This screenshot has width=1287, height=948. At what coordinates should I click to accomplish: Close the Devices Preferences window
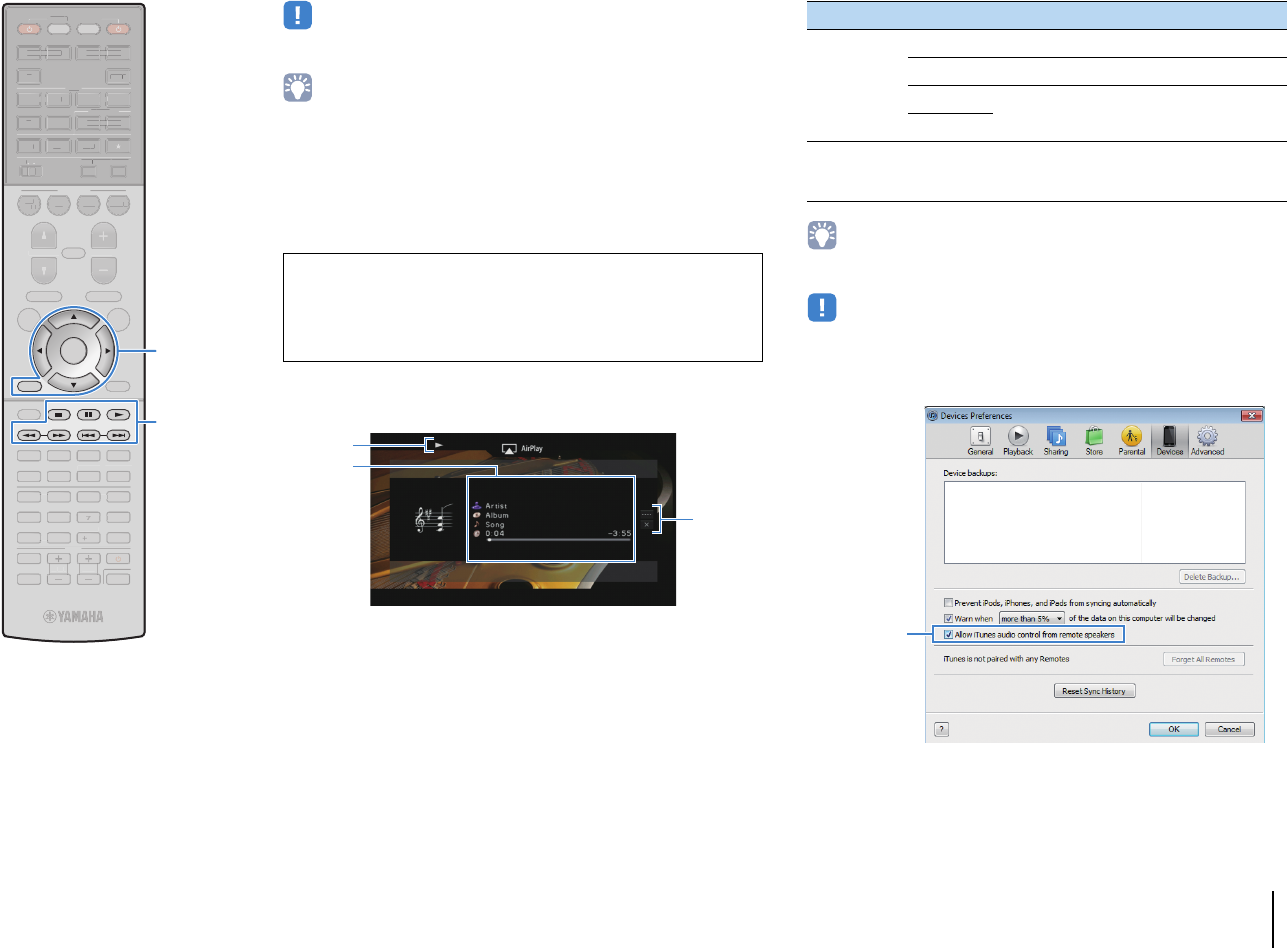coord(1250,415)
